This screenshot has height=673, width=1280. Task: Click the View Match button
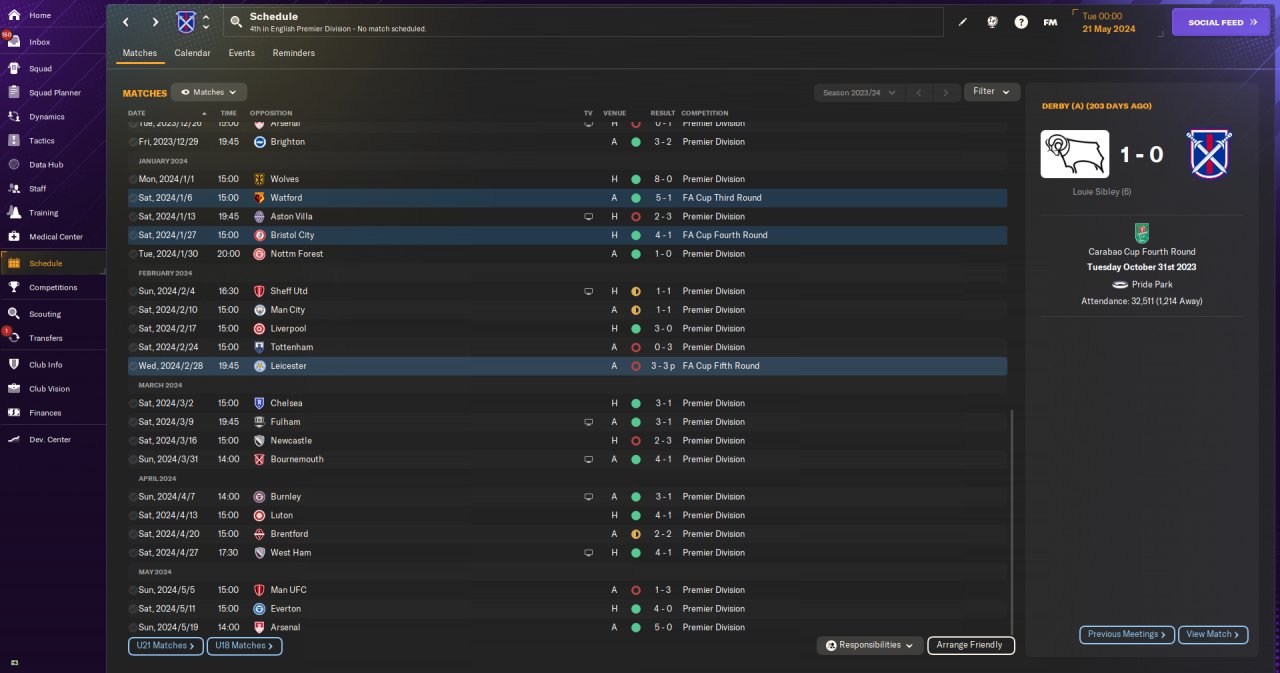[x=1214, y=634]
